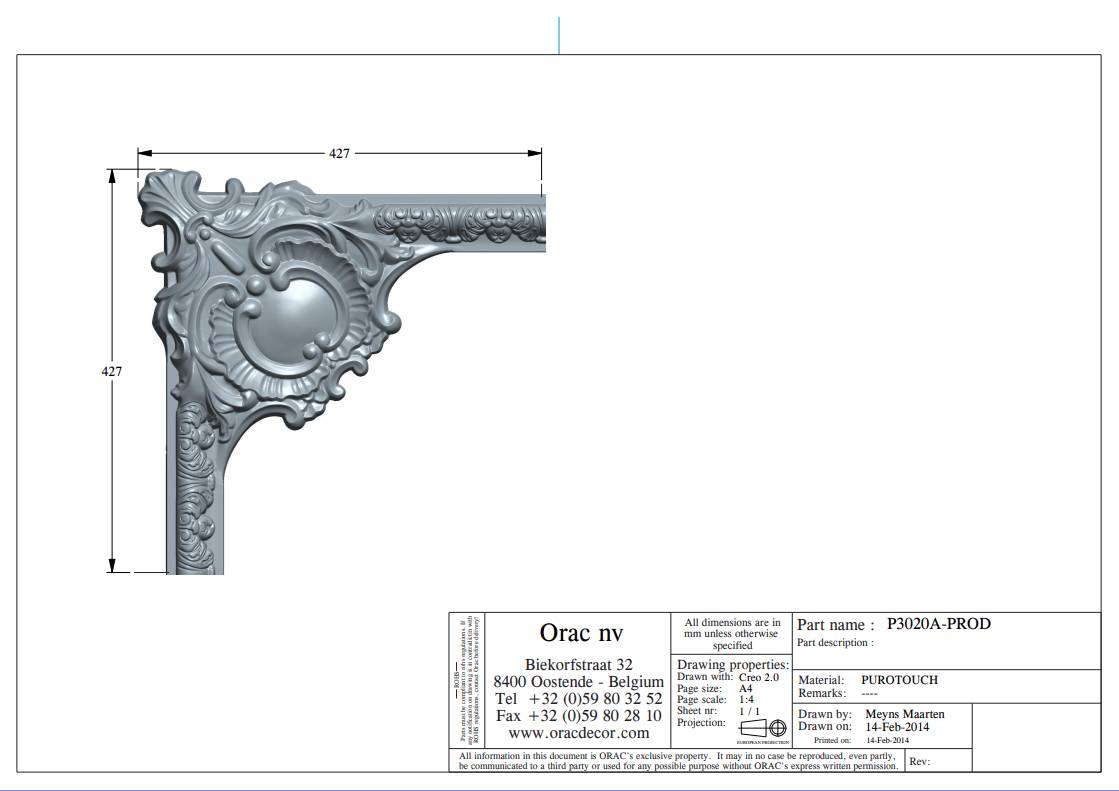Select the material value 'PUROTOUCH'
Screen dimensions: 1119x791
(899, 680)
